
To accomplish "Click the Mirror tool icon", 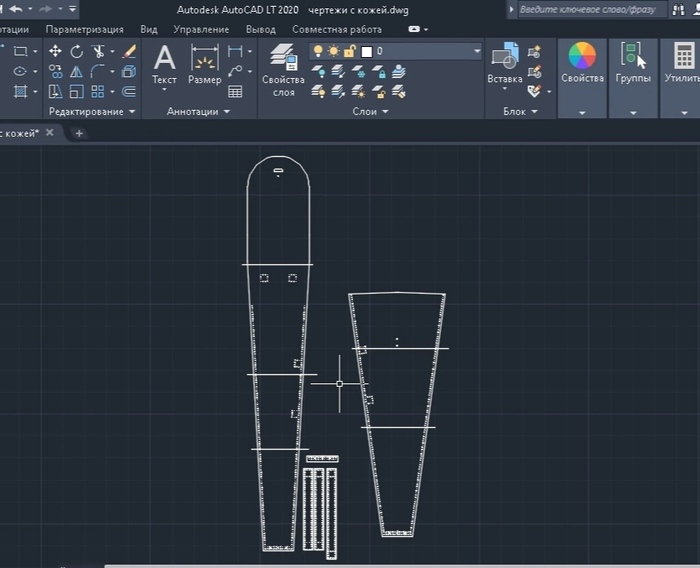I will click(77, 71).
